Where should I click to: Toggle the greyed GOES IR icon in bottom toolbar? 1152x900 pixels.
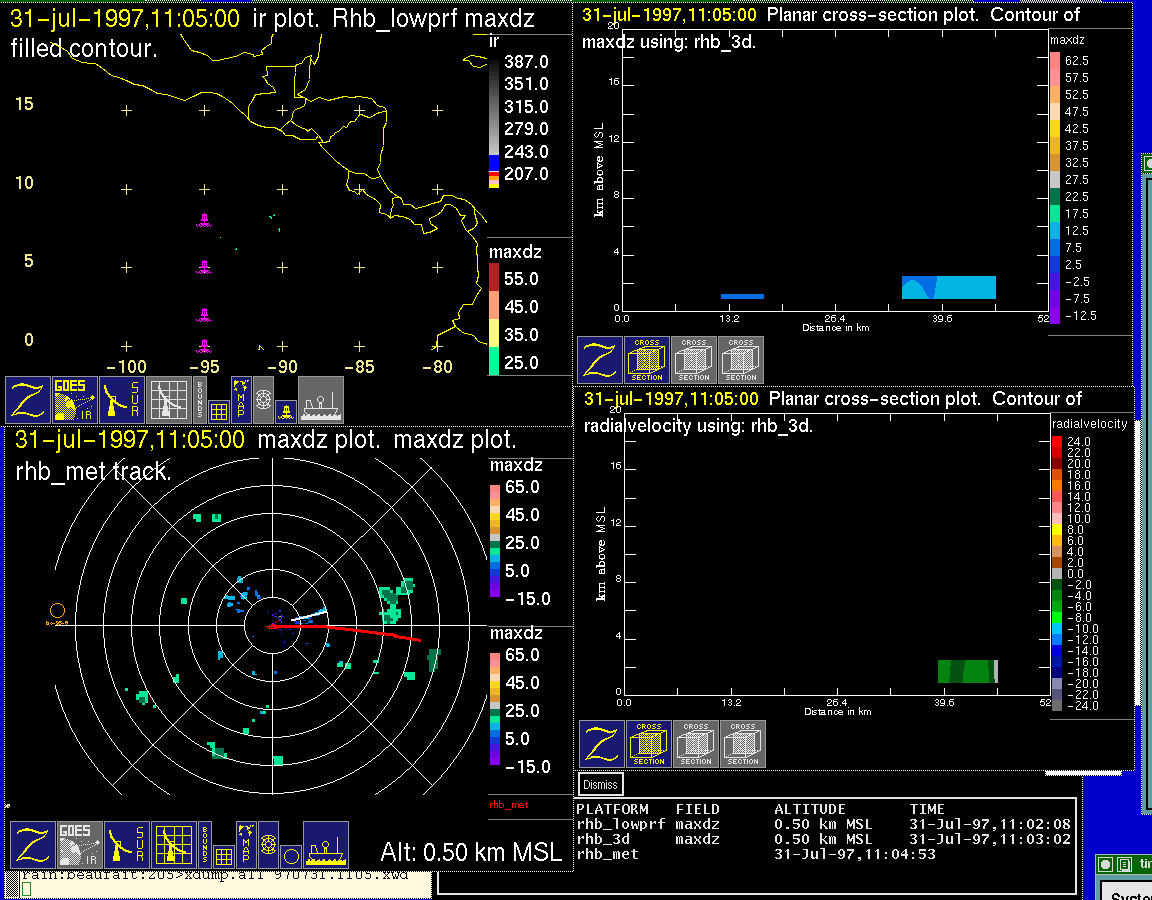click(x=79, y=845)
